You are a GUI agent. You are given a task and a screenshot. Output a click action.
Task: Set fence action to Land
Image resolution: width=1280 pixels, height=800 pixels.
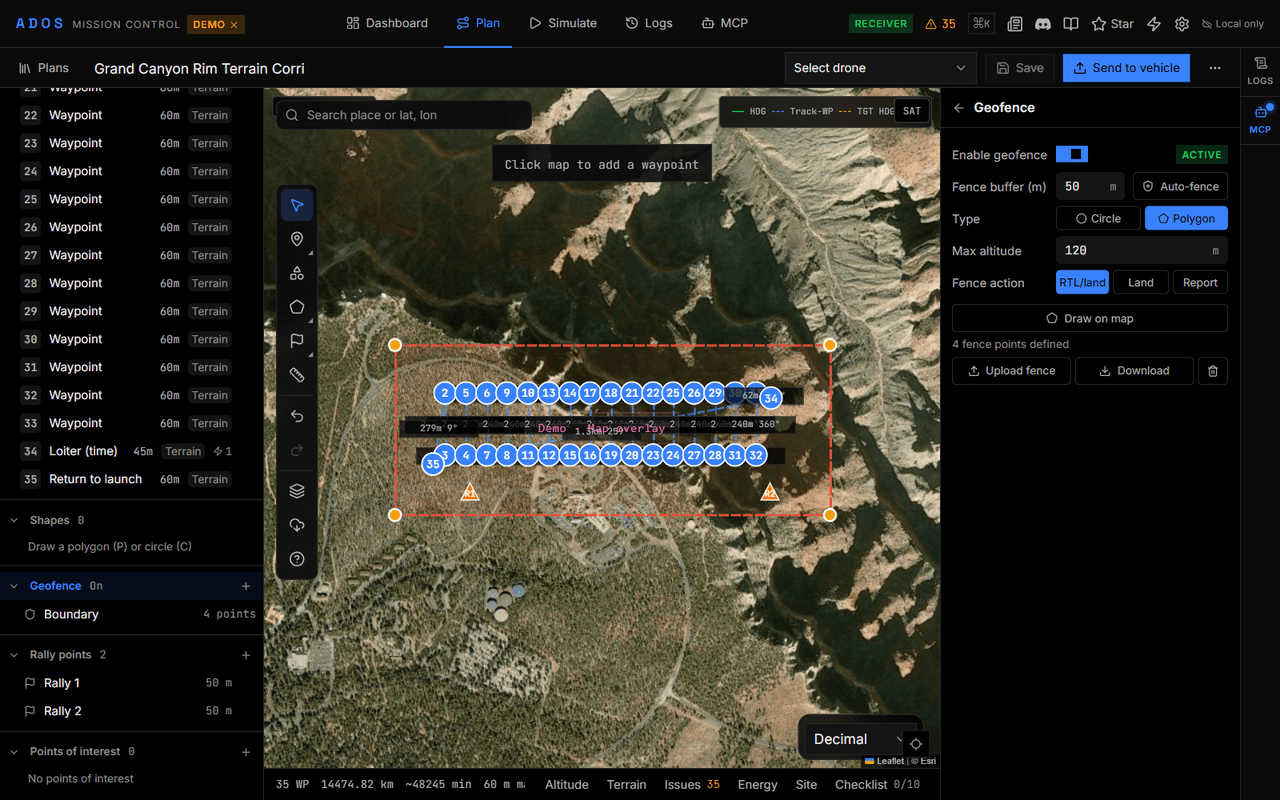[x=1141, y=283]
